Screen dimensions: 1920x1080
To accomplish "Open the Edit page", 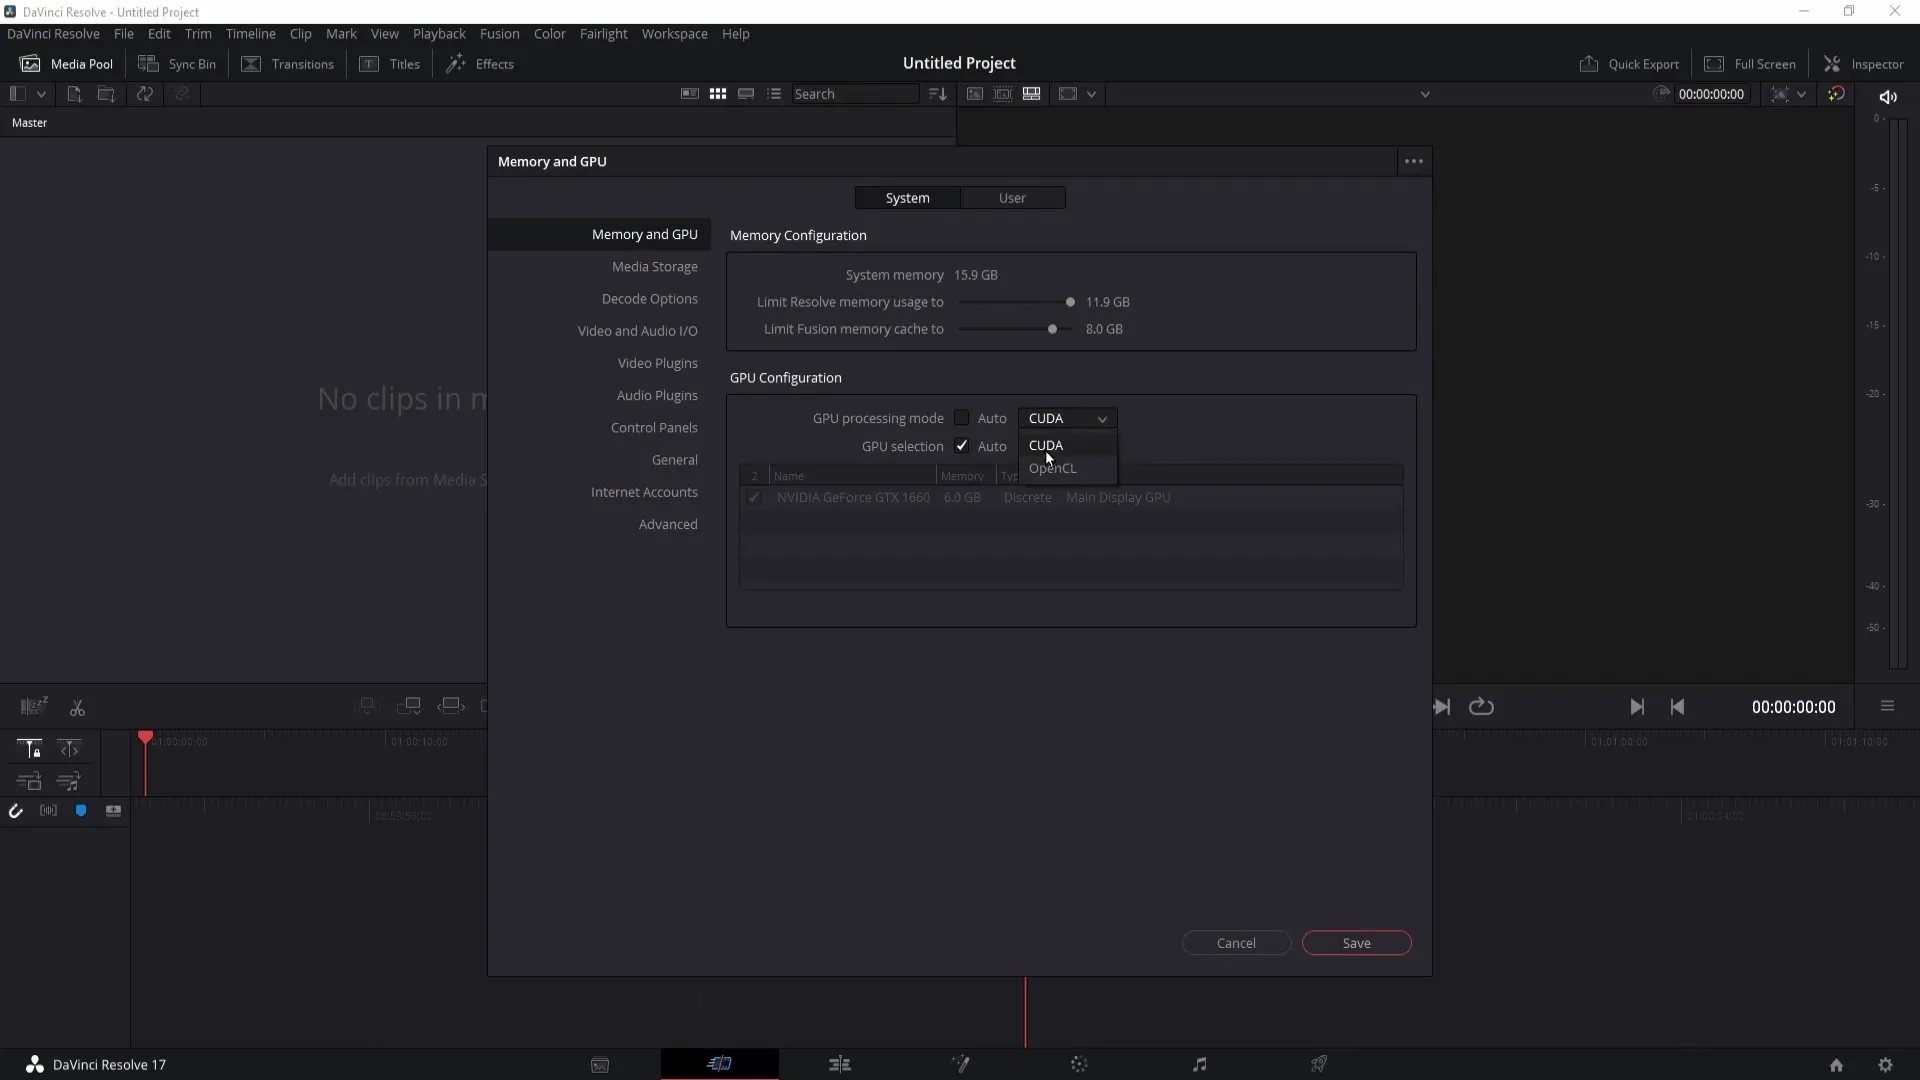I will [x=840, y=1065].
